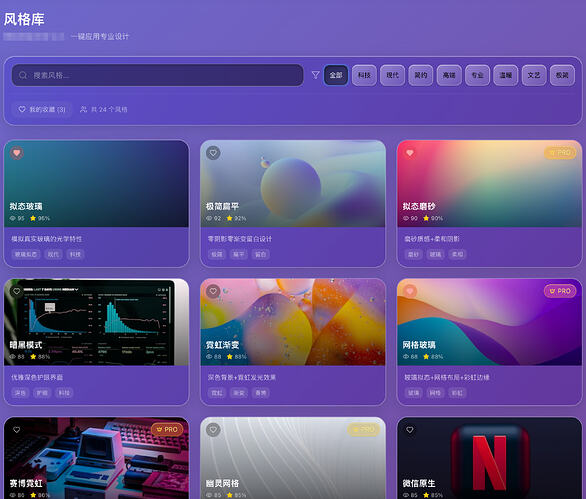Filter styles by 文艺 tag
586x499 pixels.
point(534,75)
